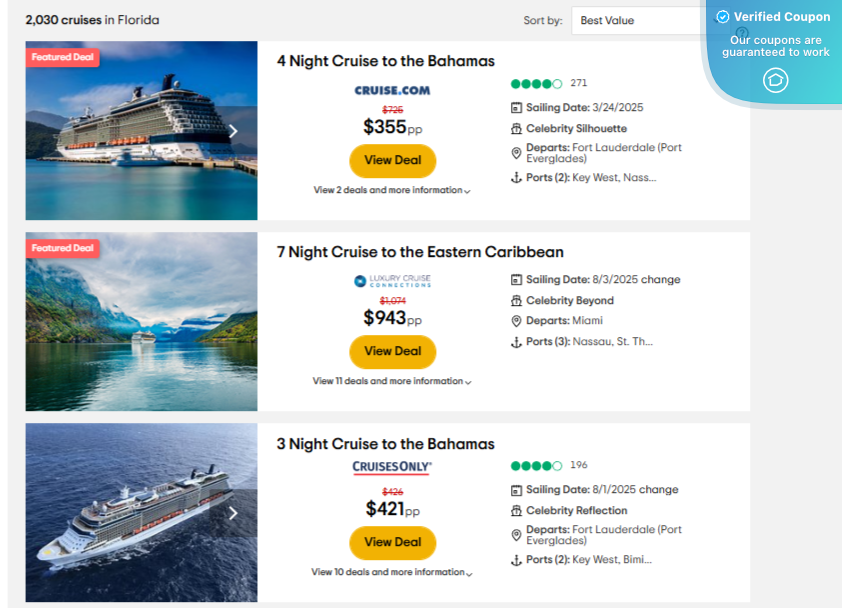The width and height of the screenshot is (842, 608).
Task: Expand View 10 deals and more information
Action: click(x=390, y=571)
